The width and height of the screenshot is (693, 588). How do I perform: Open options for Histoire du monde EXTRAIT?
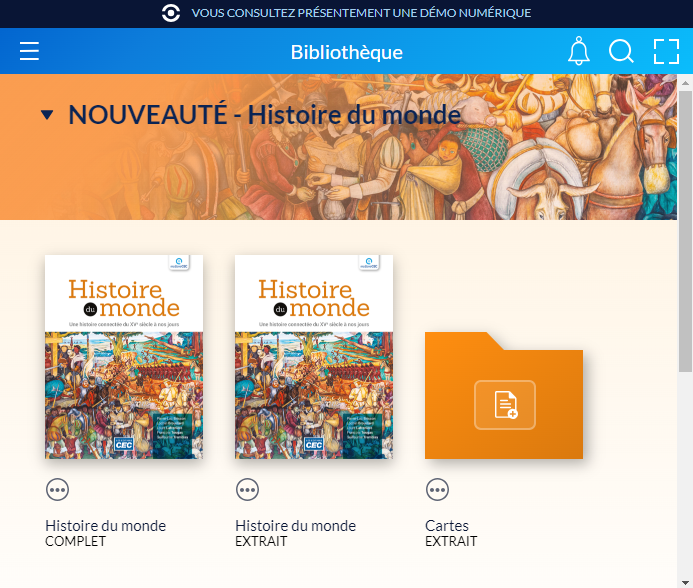[x=248, y=490]
